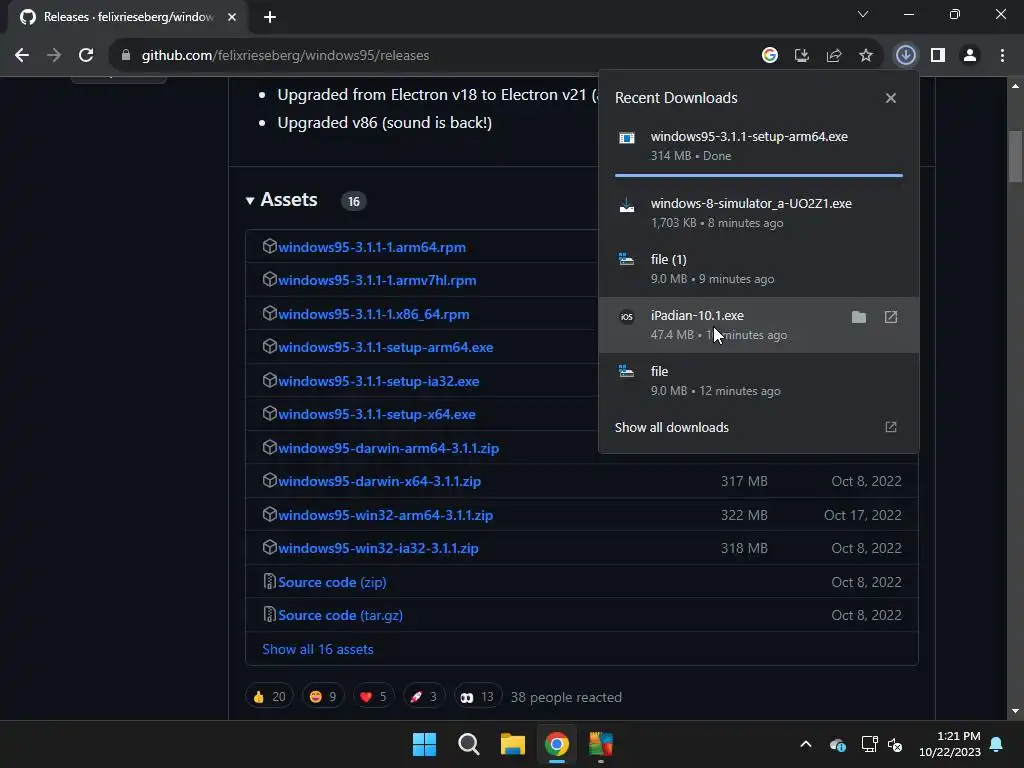Download Source code (zip)
The width and height of the screenshot is (1024, 768).
(x=332, y=582)
